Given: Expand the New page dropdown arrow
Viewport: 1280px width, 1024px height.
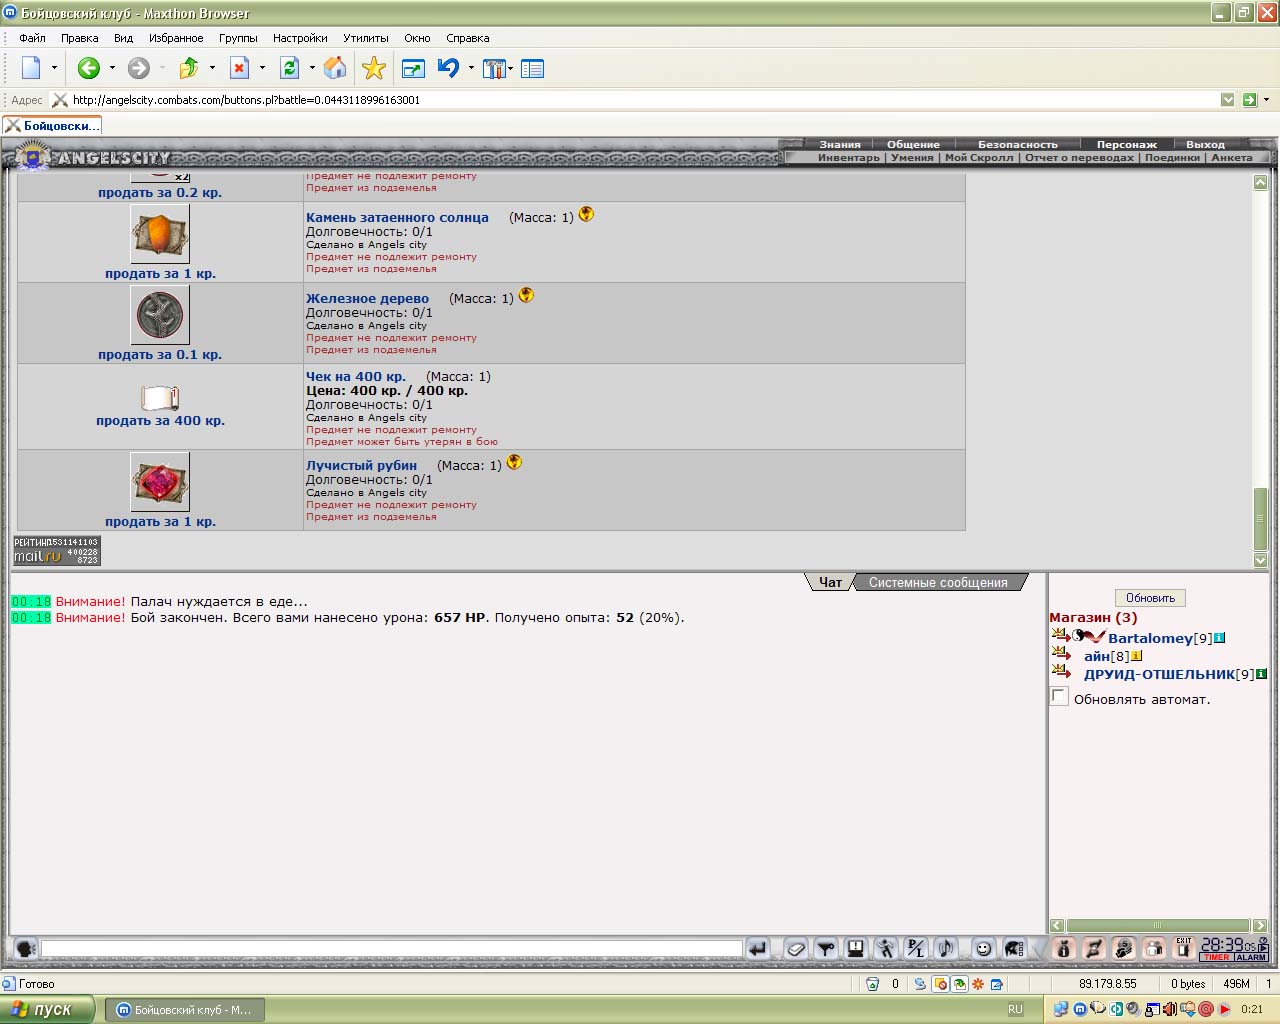Looking at the screenshot, I should click(x=54, y=68).
